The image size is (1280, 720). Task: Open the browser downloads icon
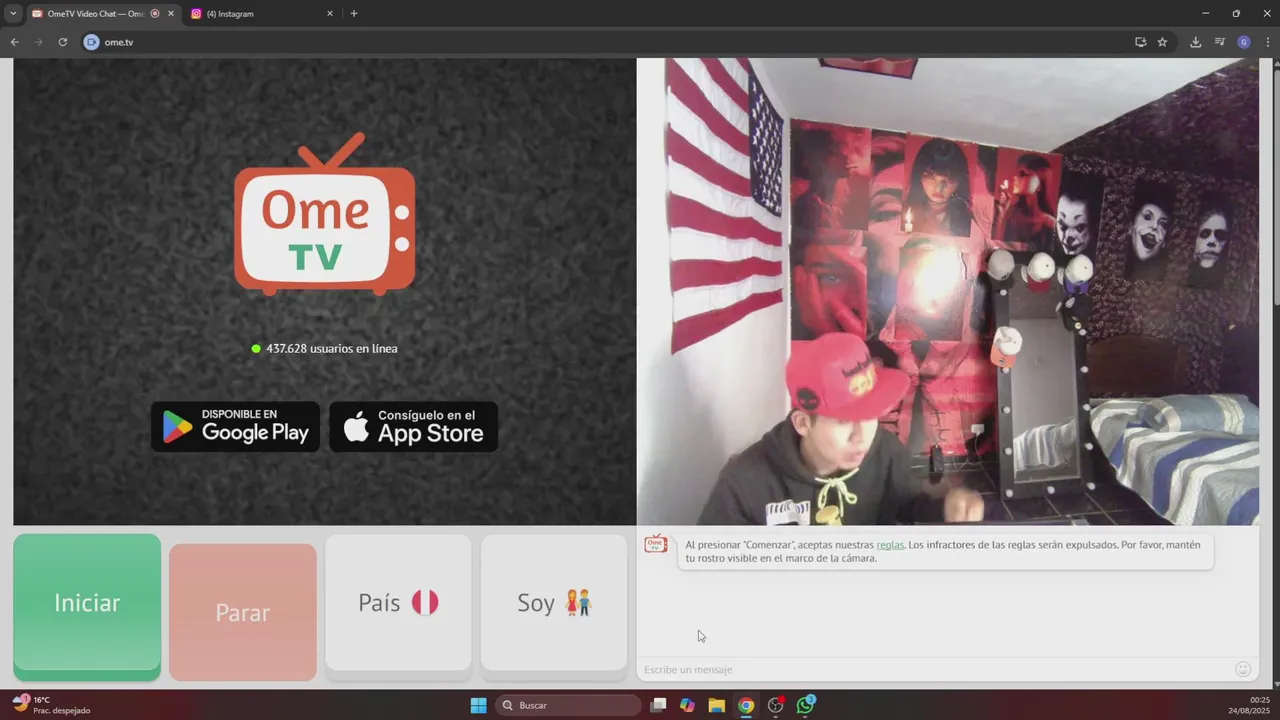pyautogui.click(x=1195, y=42)
